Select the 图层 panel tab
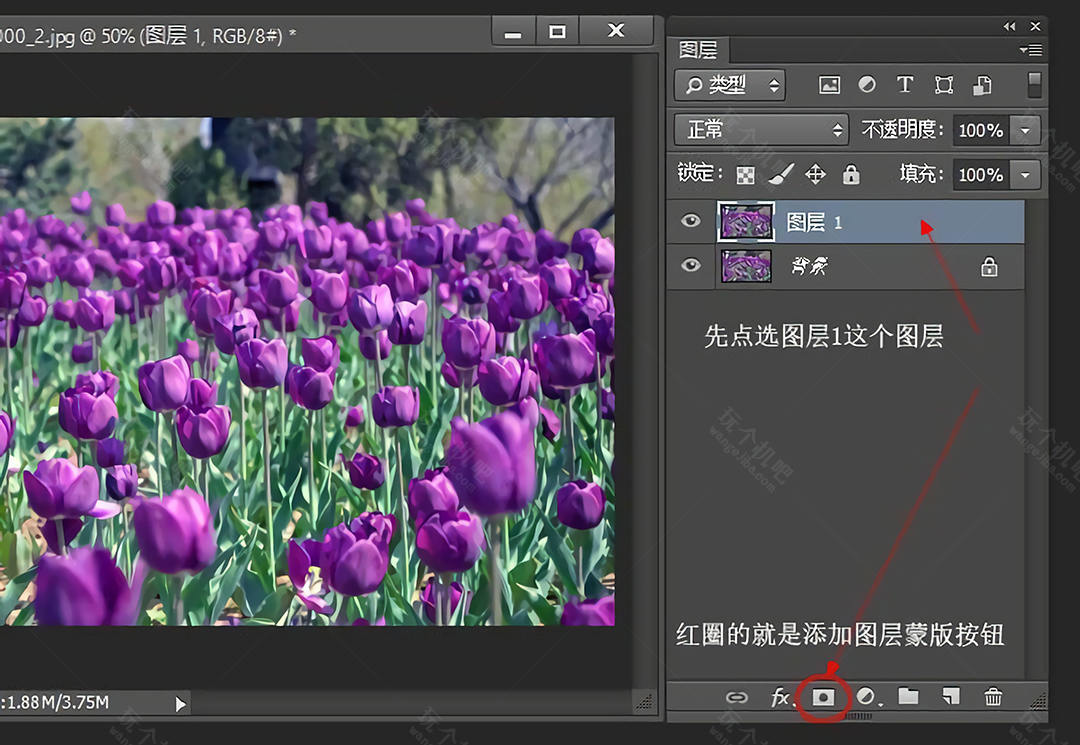The image size is (1080, 745). [697, 50]
